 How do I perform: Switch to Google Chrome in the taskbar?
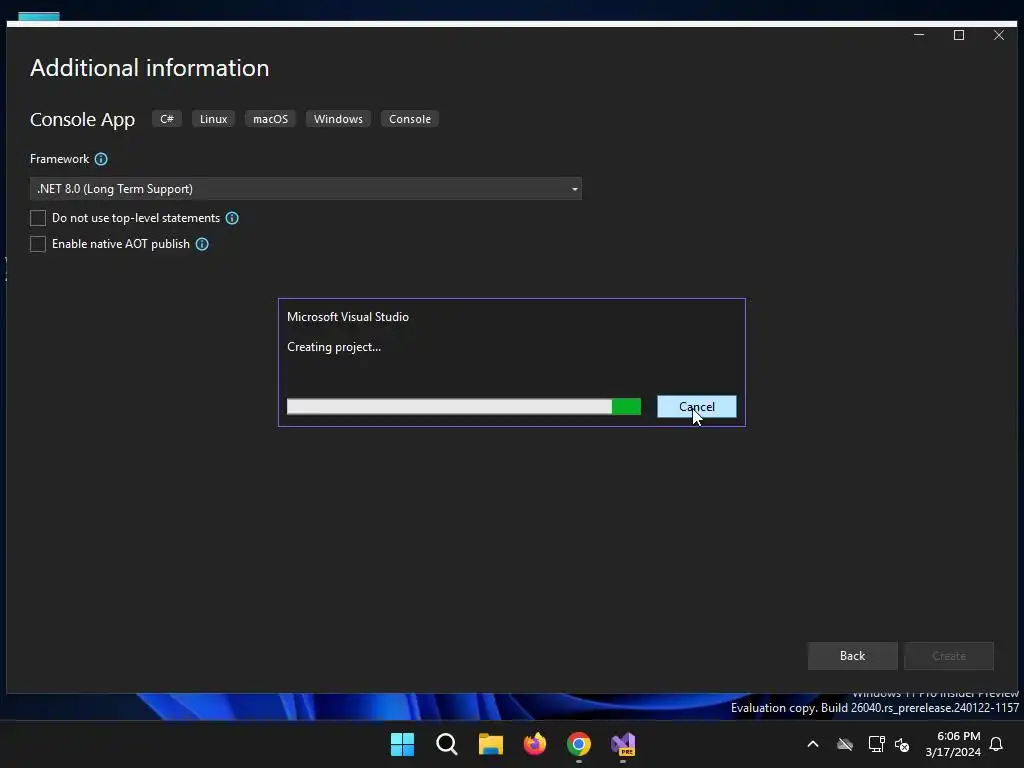(x=579, y=744)
